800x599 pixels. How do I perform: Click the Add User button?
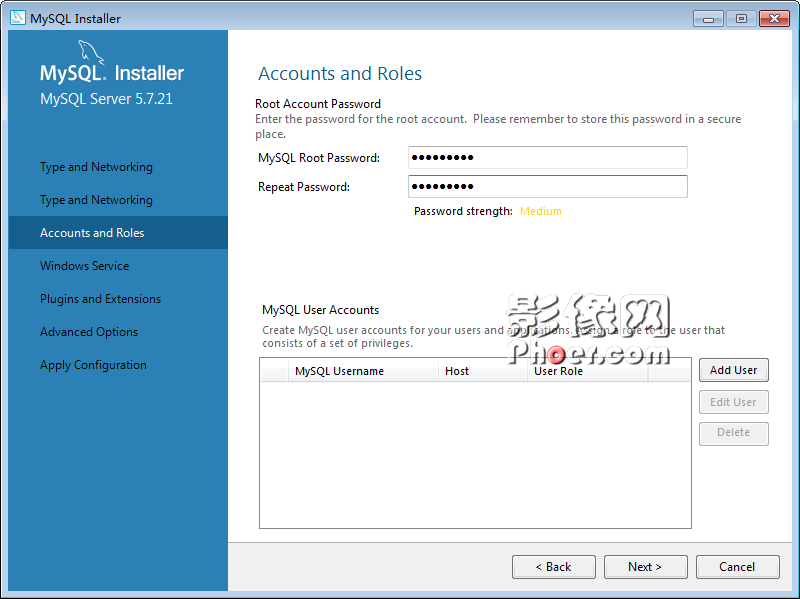tap(734, 370)
